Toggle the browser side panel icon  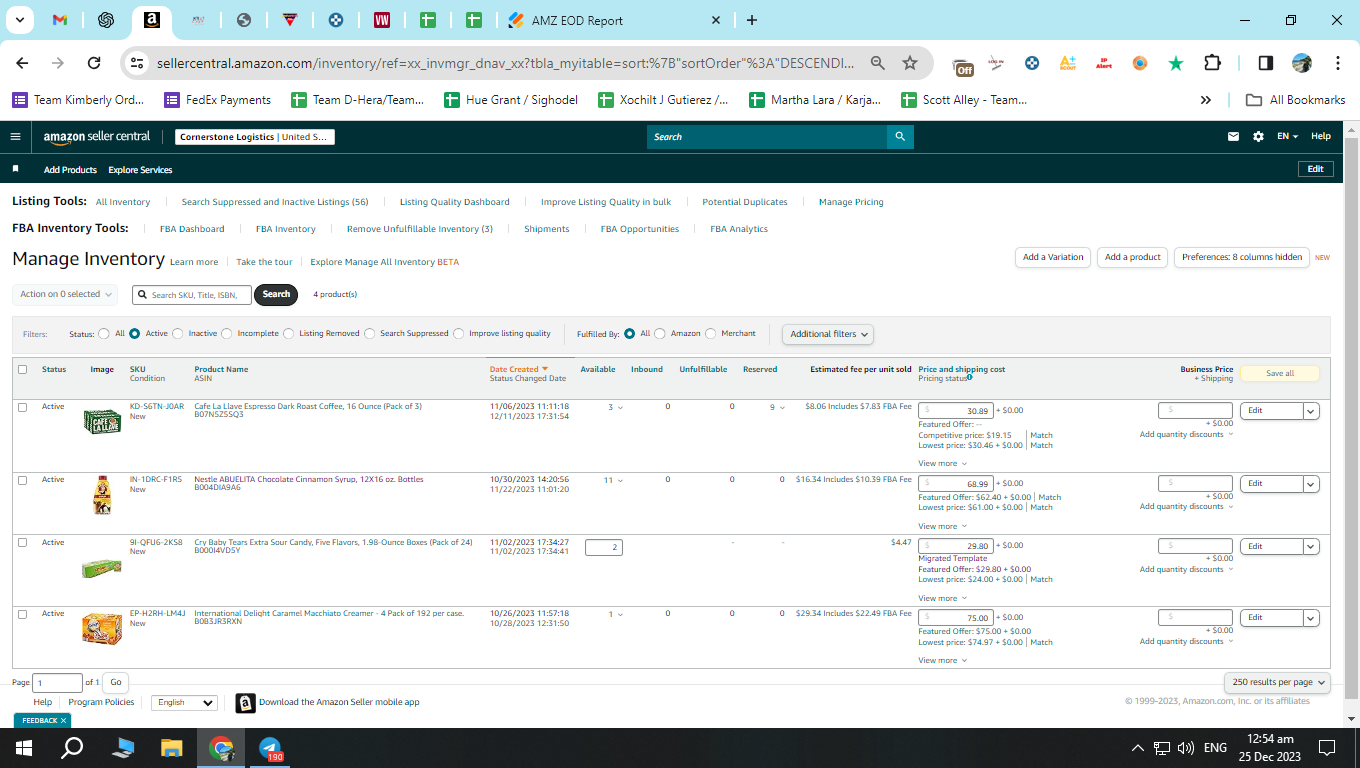click(1265, 63)
